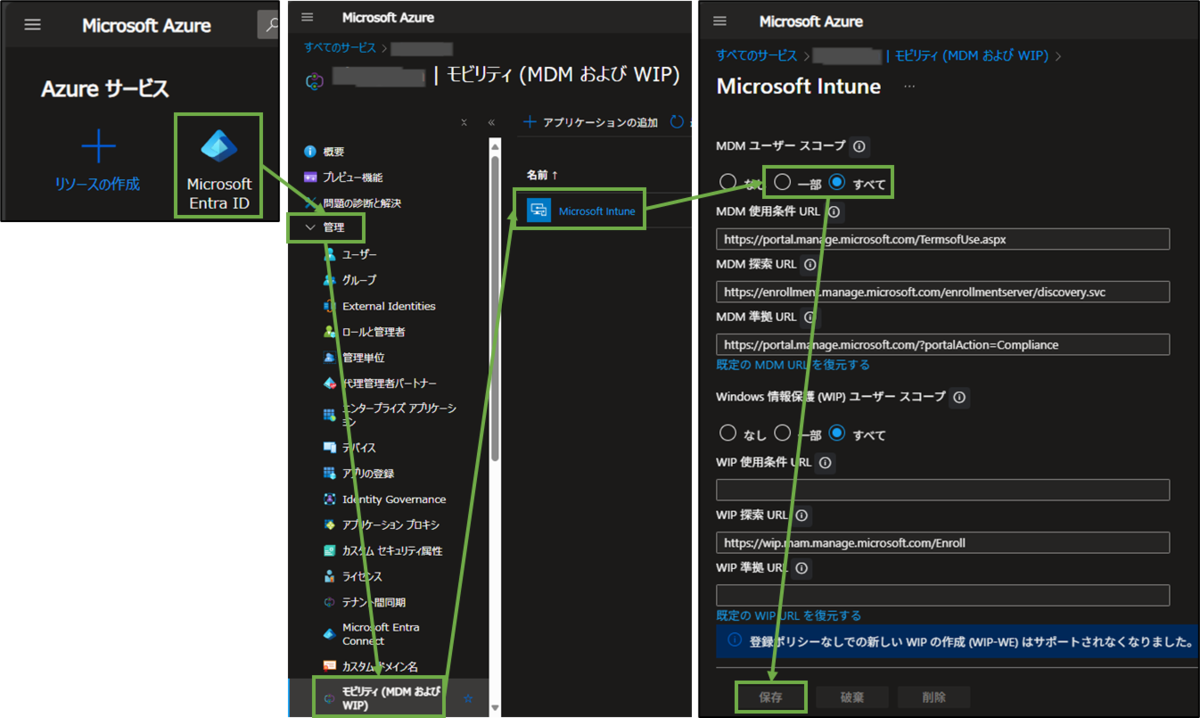Select 一部 for MDM ユーザー スコープ
The height and width of the screenshot is (718, 1200).
click(783, 182)
